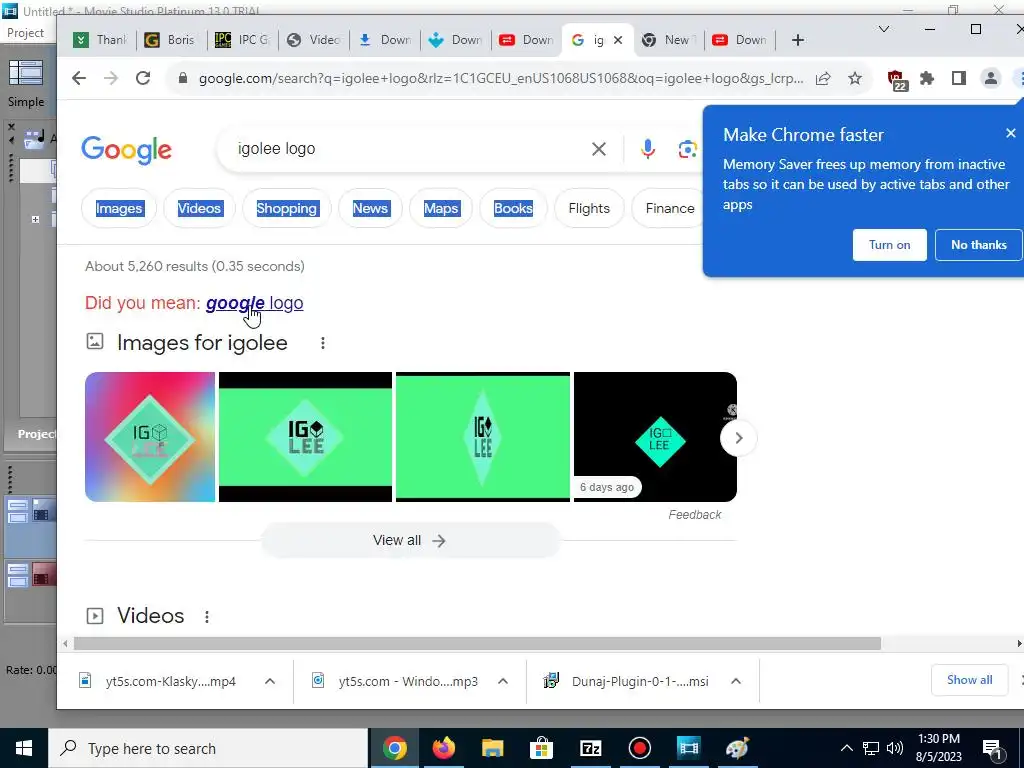The image size is (1024, 768).
Task: Switch to the IPC G tab
Action: tap(243, 40)
